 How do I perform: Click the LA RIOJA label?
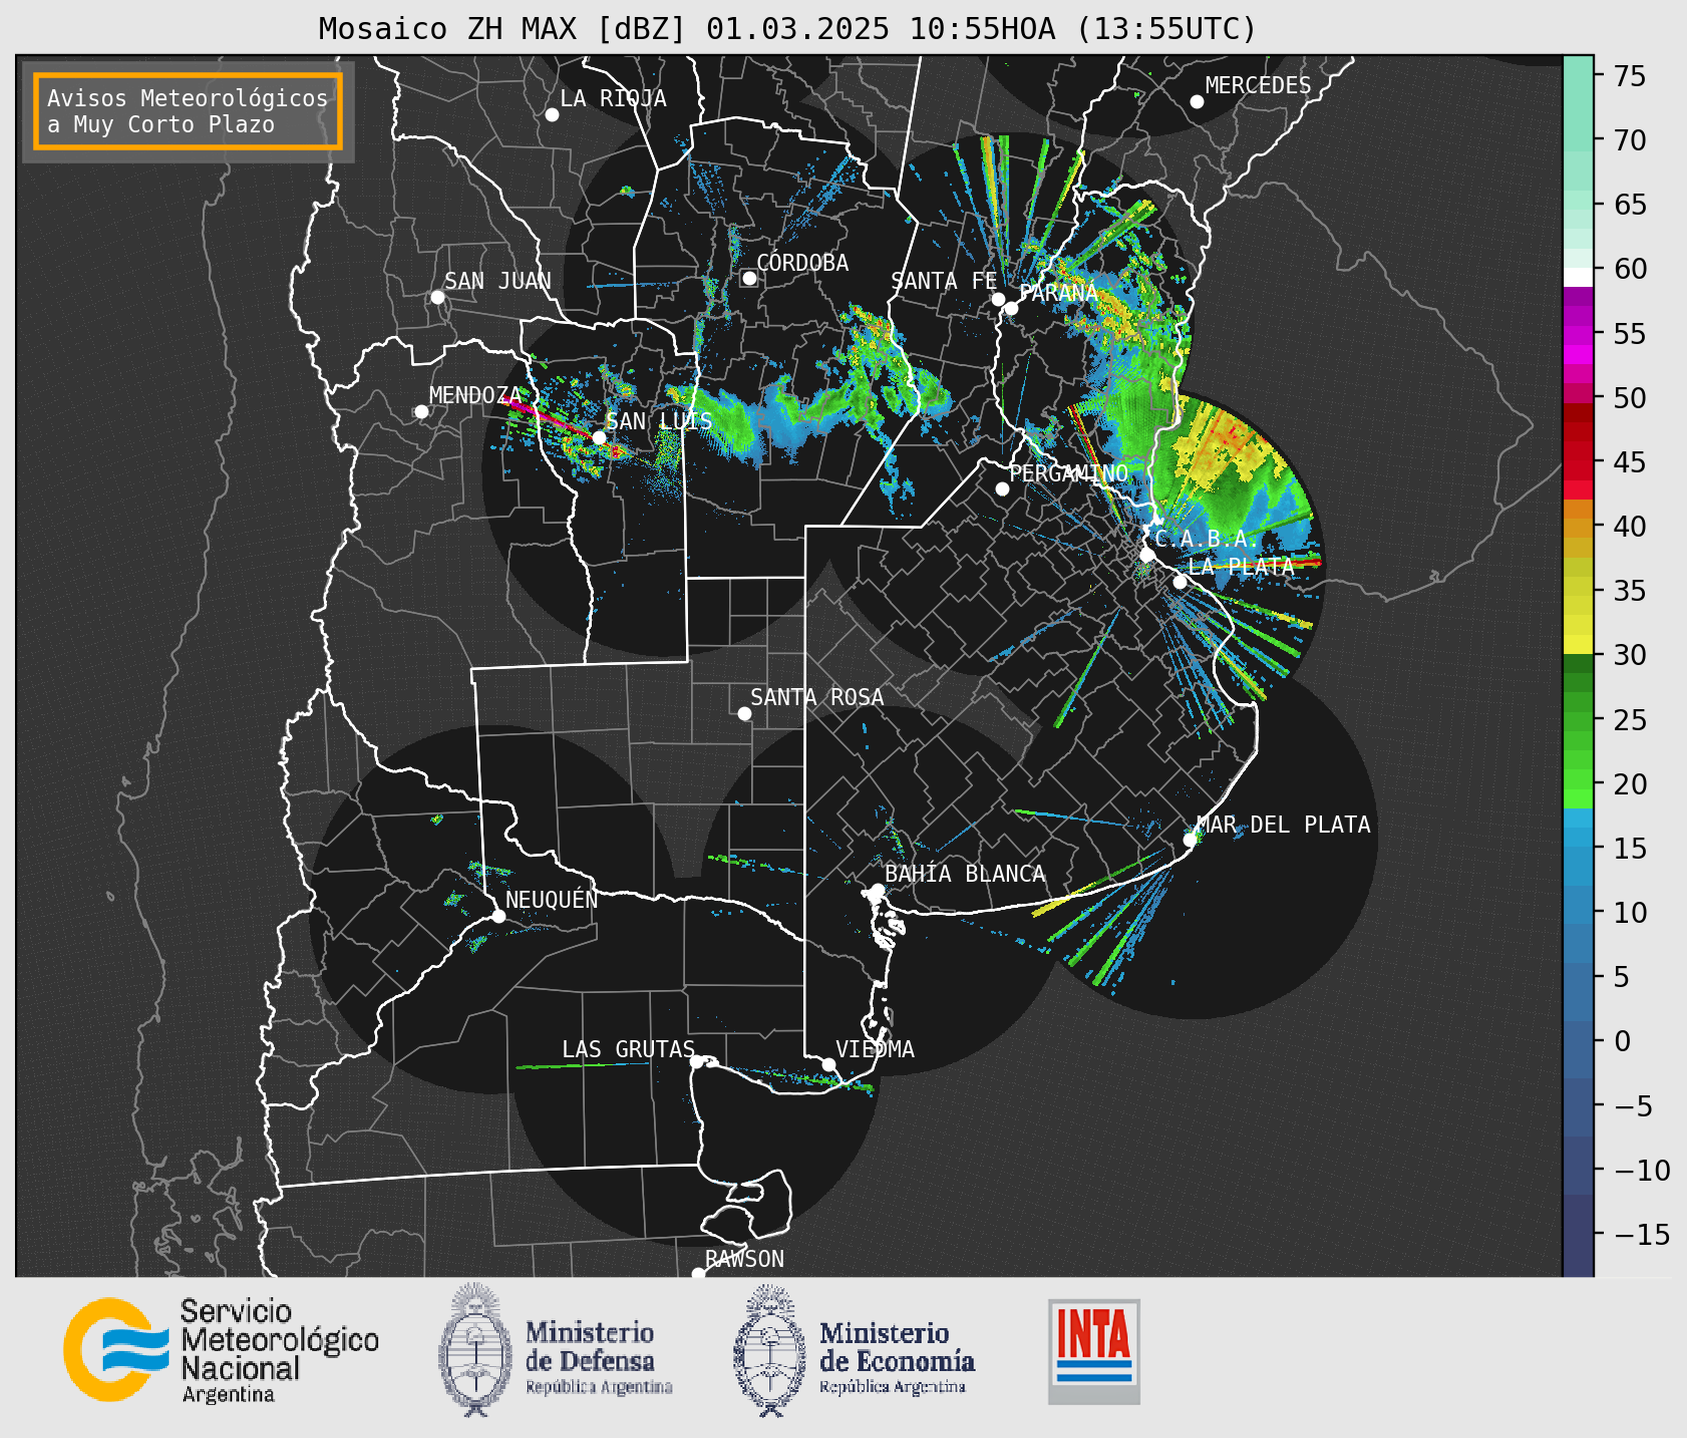coord(613,98)
